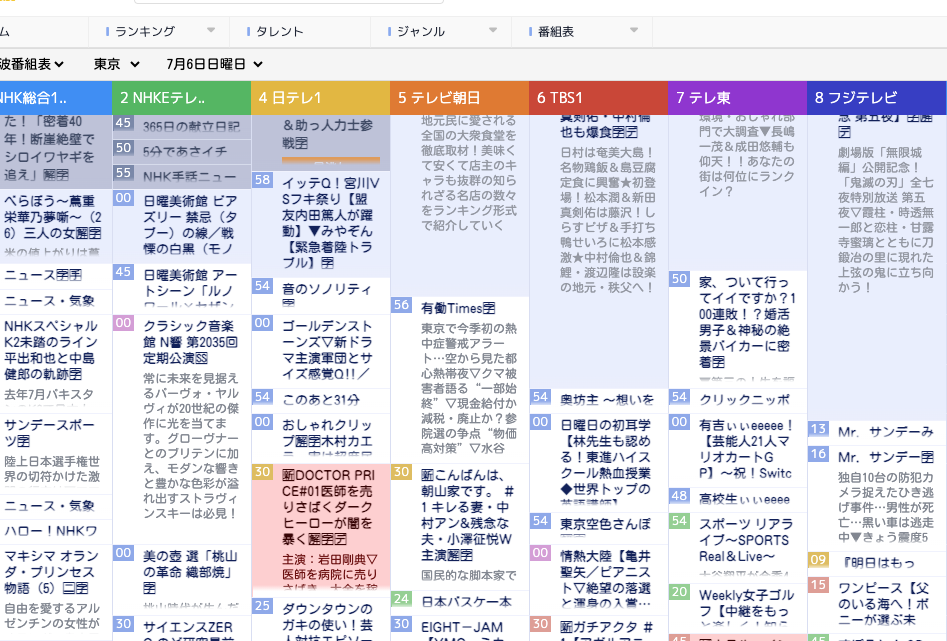Expand the 番組表 dropdown arrow
The height and width of the screenshot is (641, 947).
tap(634, 30)
